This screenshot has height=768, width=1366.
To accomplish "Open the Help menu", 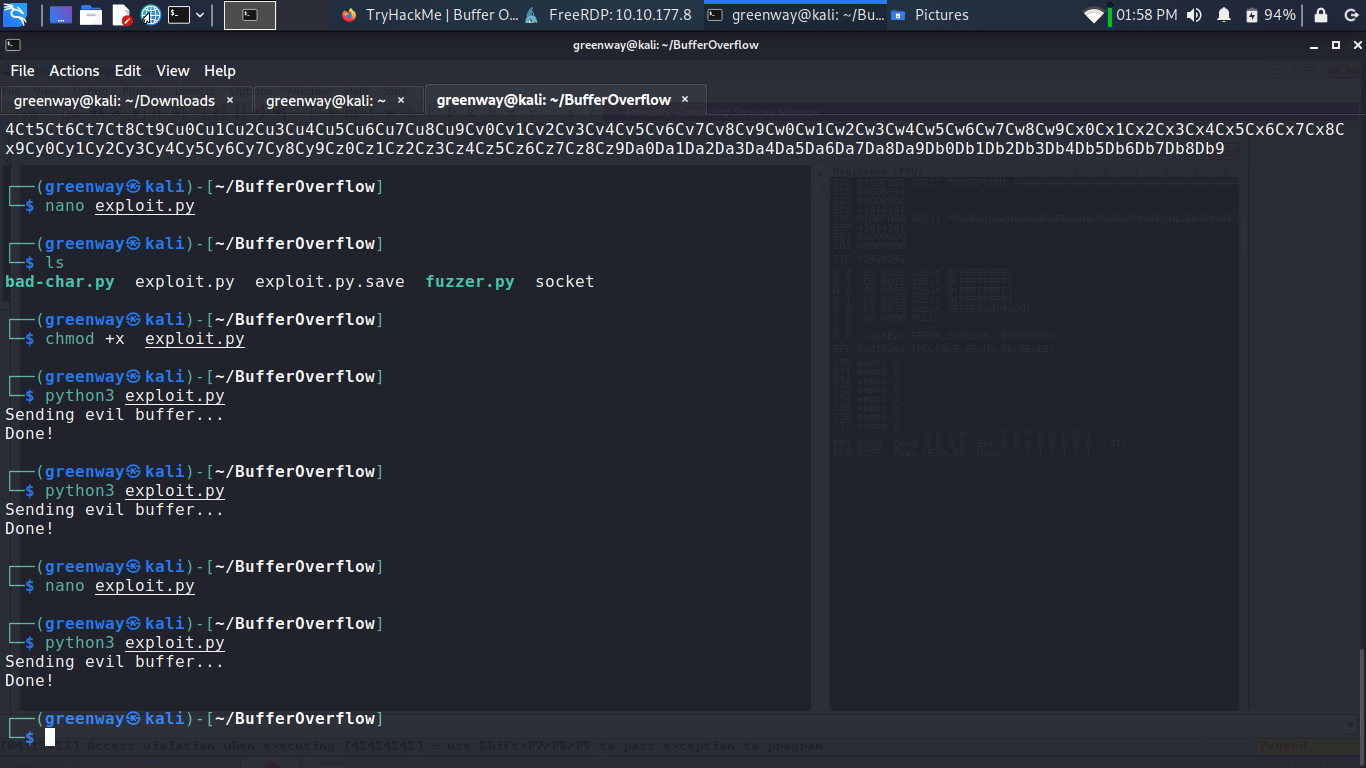I will pos(220,71).
